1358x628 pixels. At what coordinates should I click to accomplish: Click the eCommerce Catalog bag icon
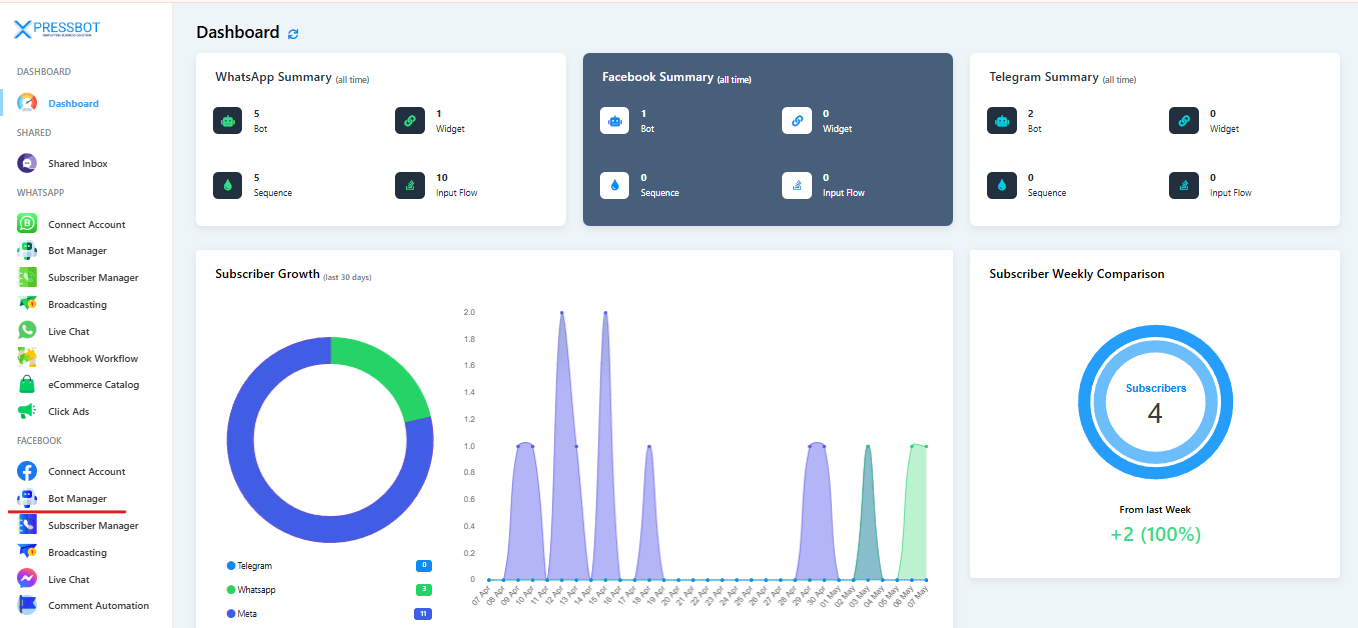click(27, 384)
